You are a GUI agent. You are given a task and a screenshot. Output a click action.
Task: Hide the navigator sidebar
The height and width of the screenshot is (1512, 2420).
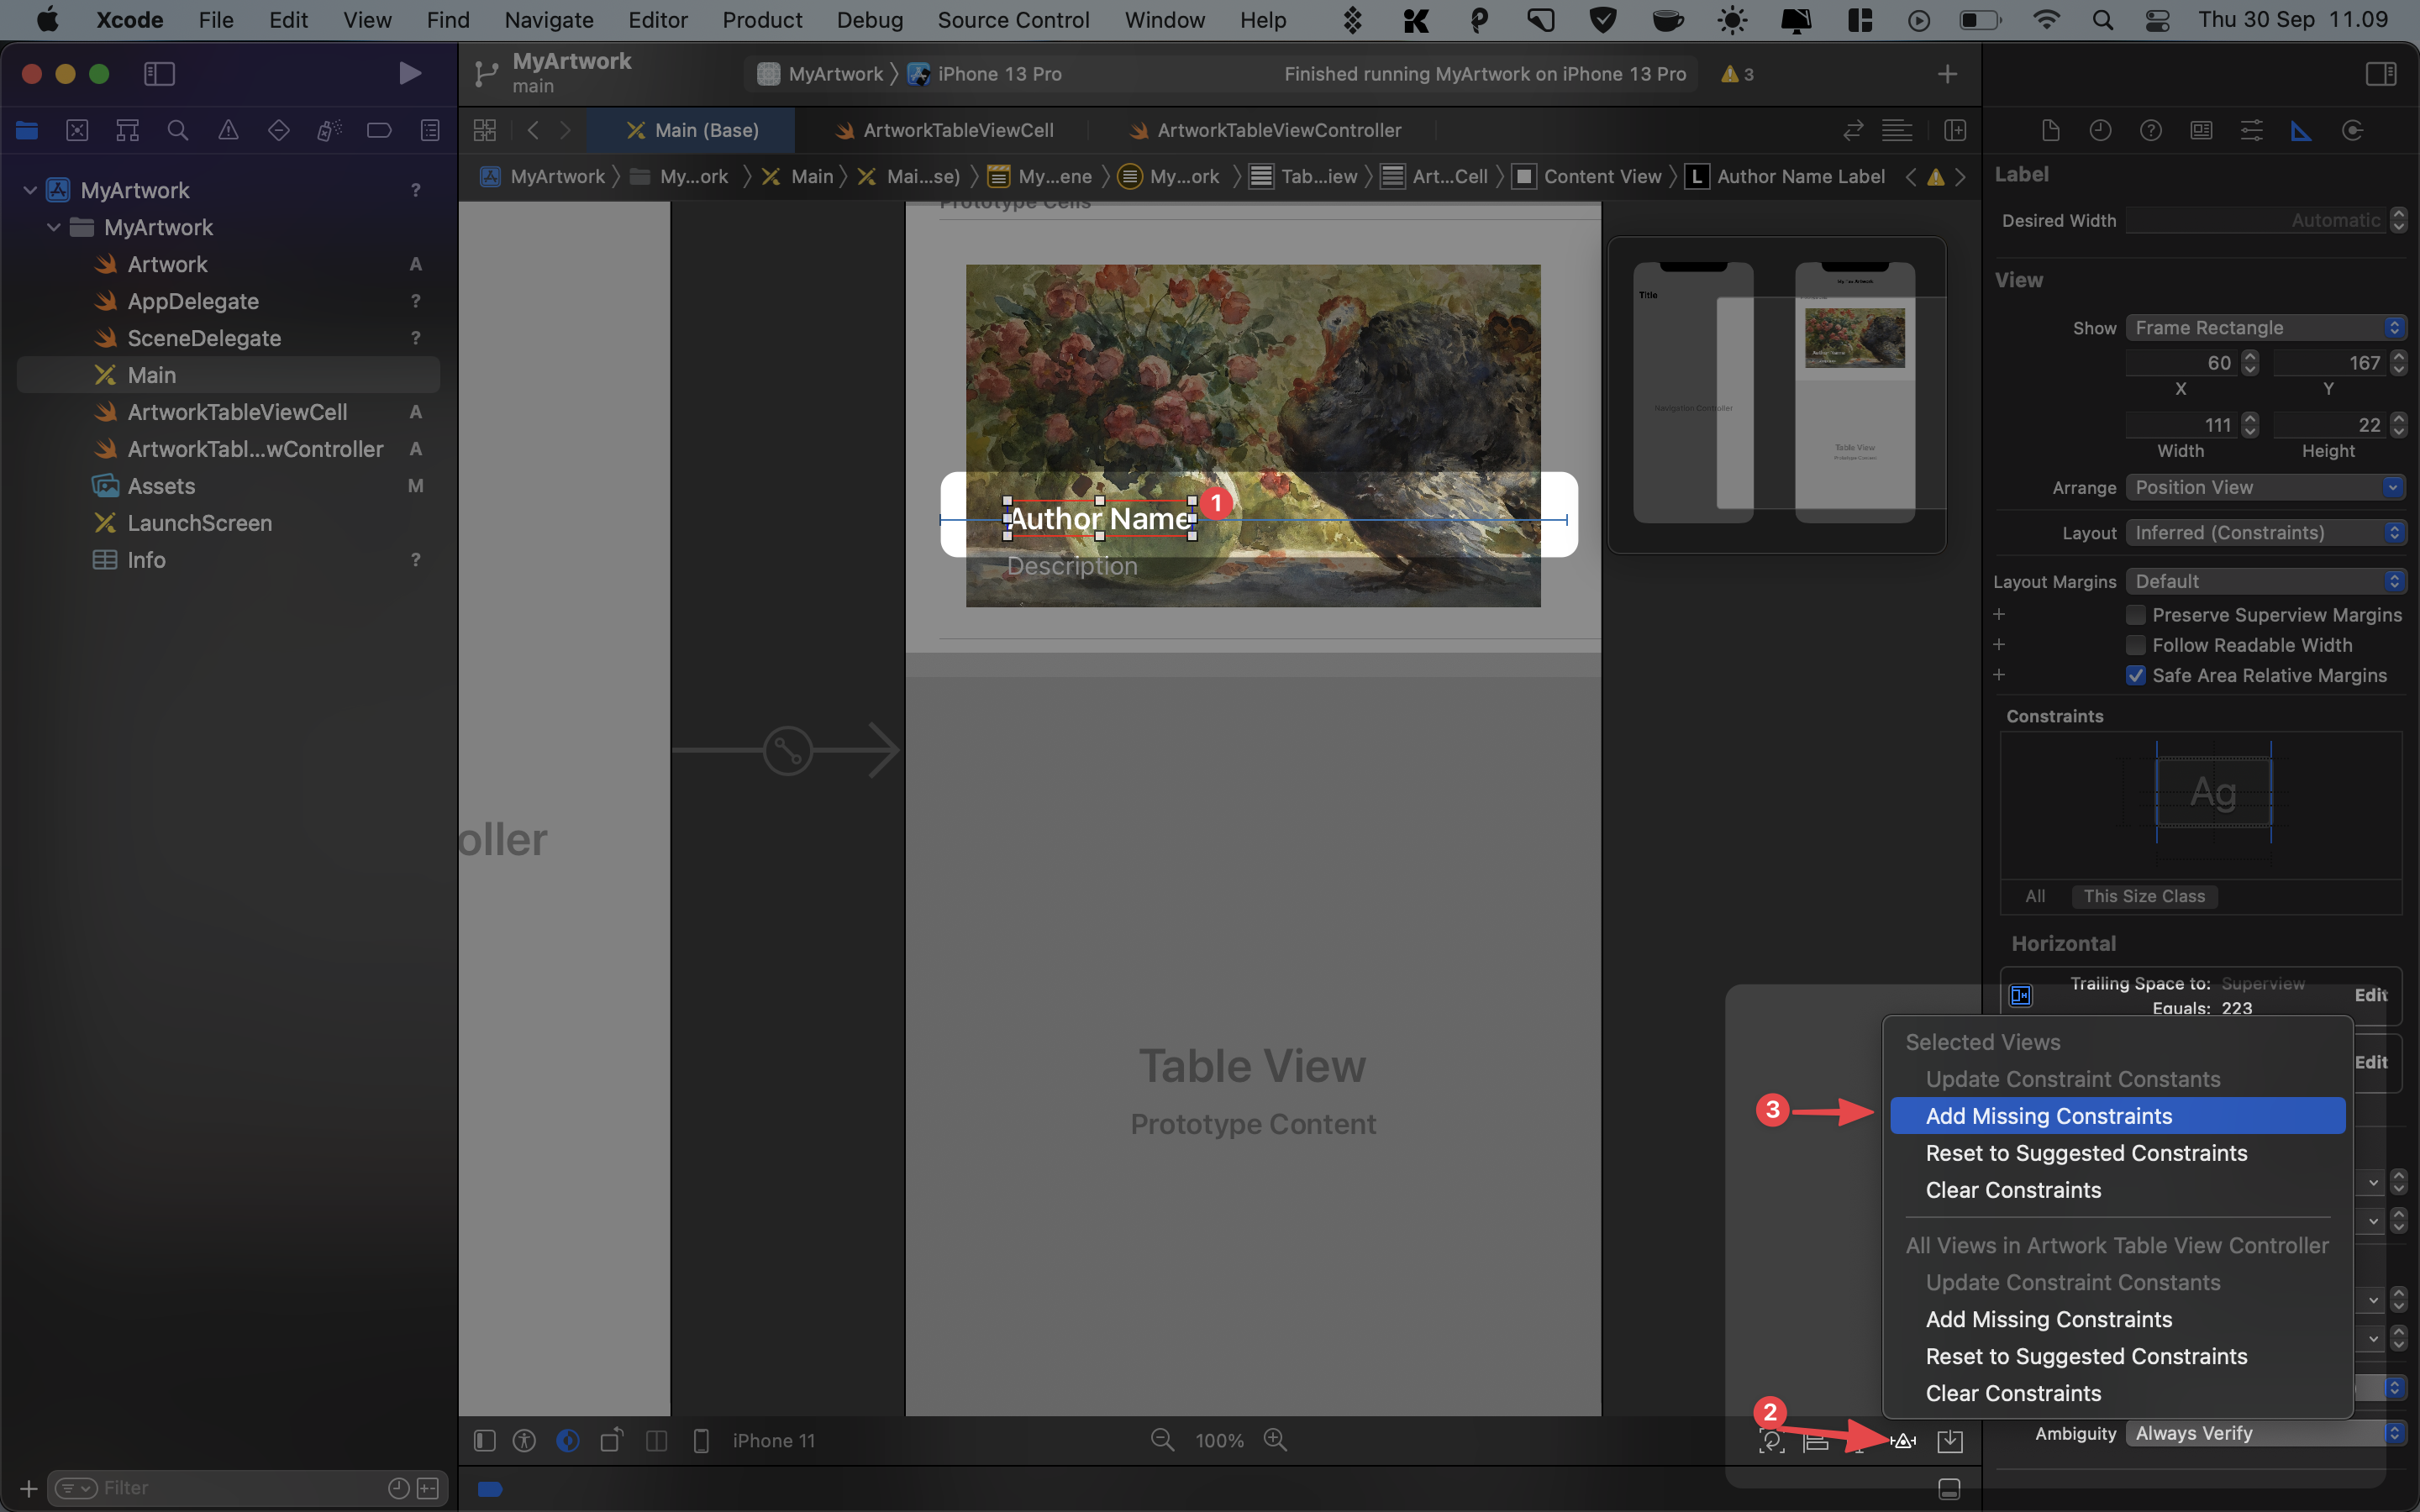point(160,73)
